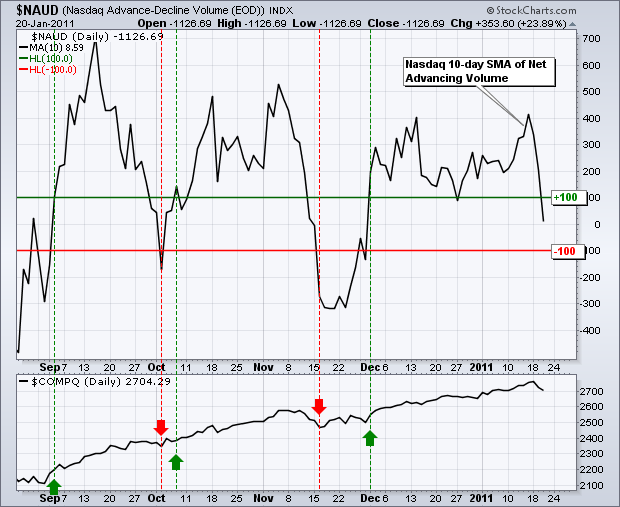Image resolution: width=620 pixels, height=507 pixels.
Task: Click the Sep label on the $COMPQ panel date axis
Action: point(49,498)
